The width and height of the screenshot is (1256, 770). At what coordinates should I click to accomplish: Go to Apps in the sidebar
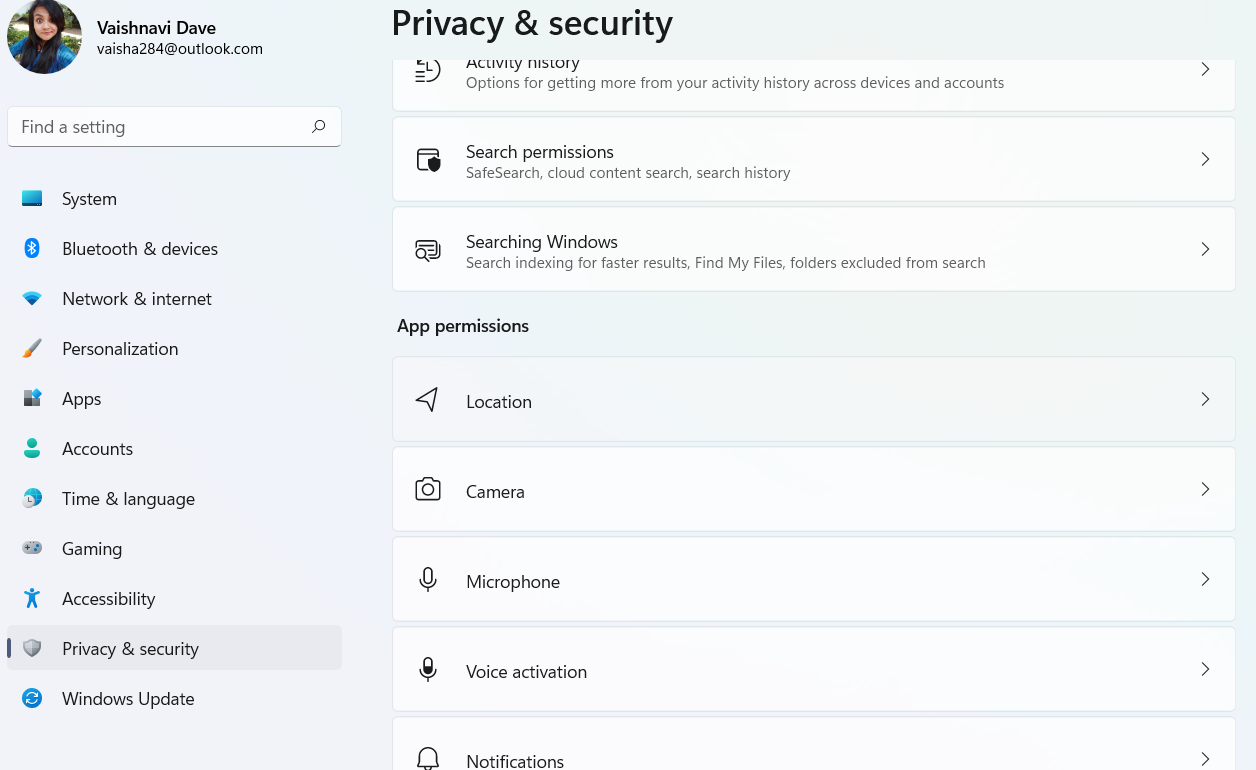[x=81, y=398]
